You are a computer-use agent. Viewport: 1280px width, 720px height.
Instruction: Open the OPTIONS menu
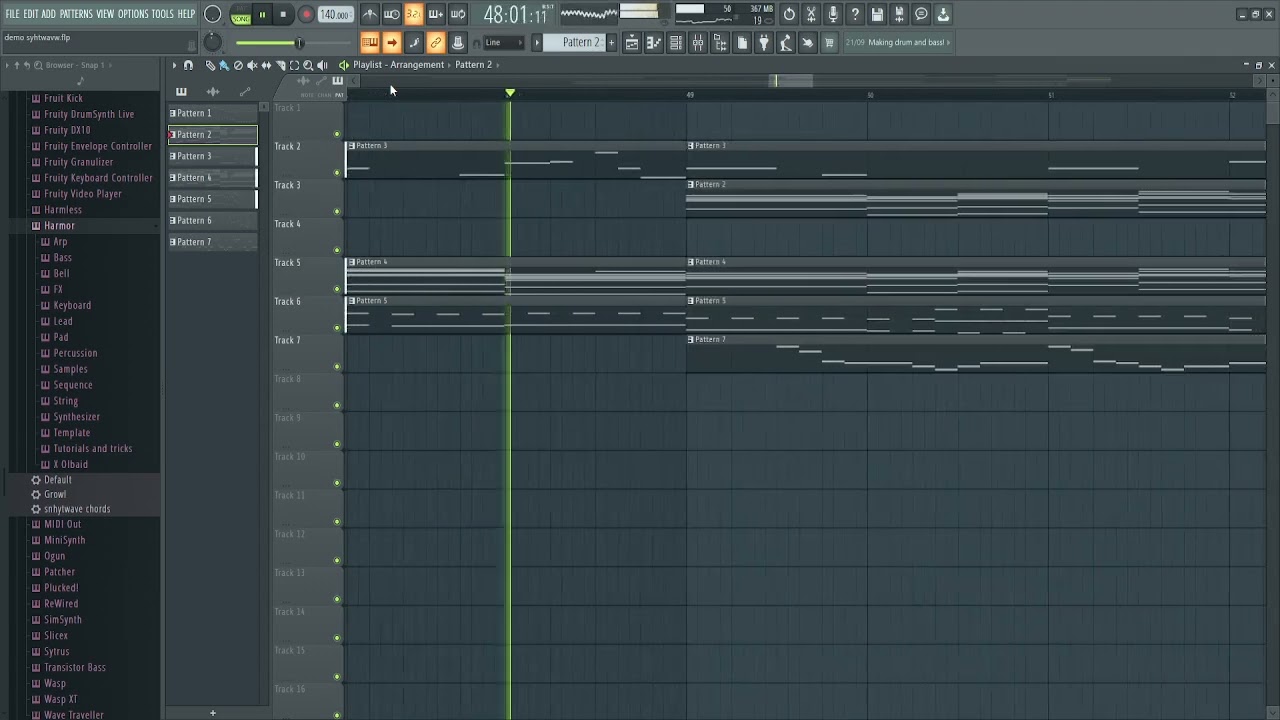point(133,14)
